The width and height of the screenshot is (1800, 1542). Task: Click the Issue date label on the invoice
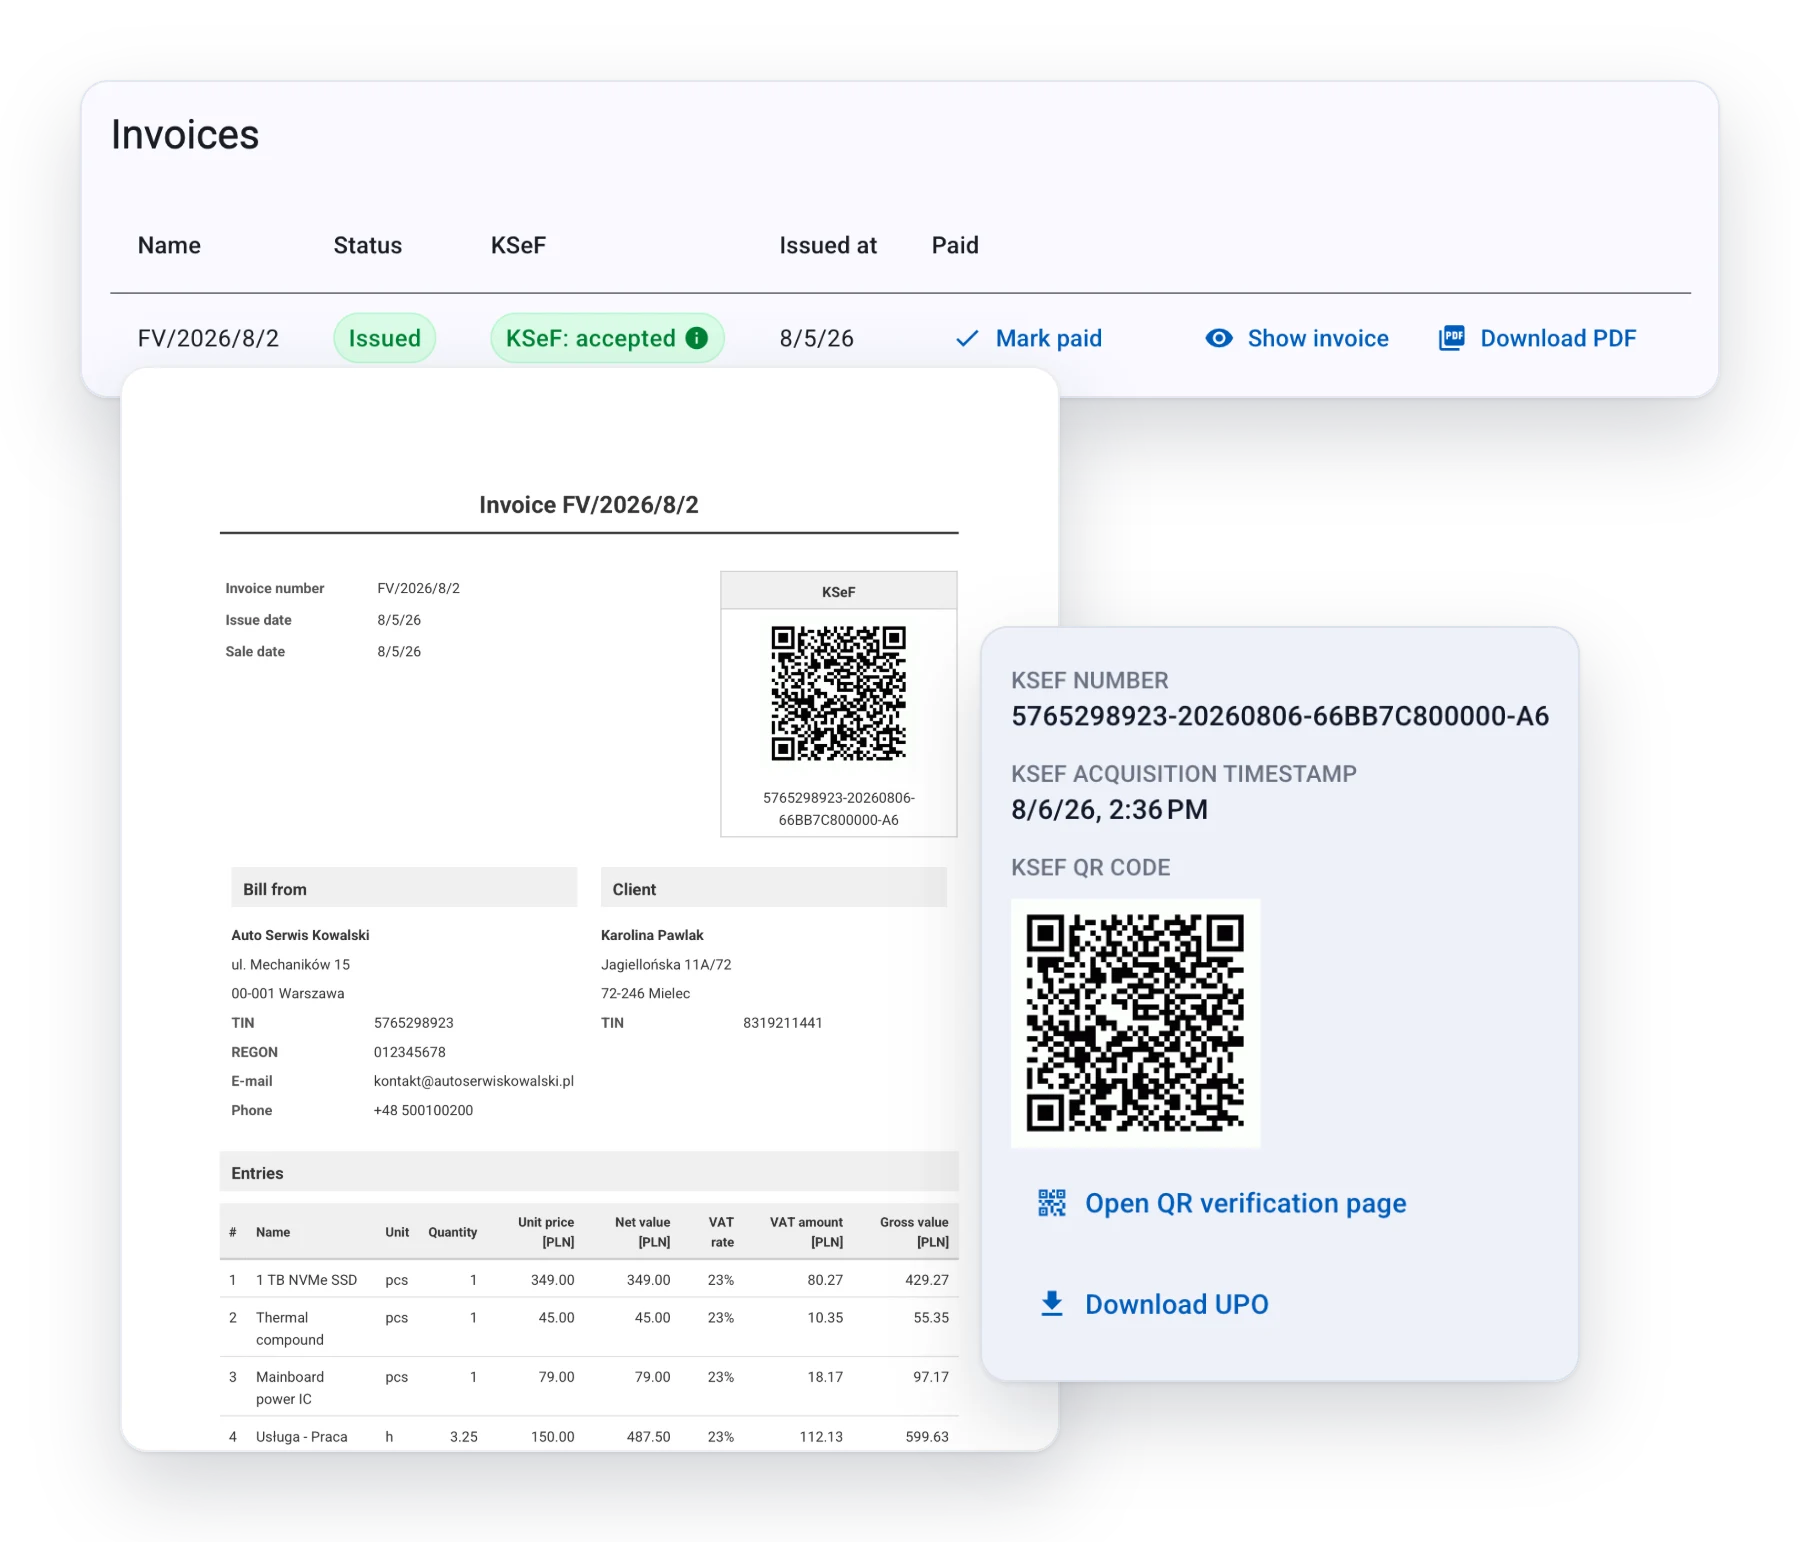tap(258, 620)
